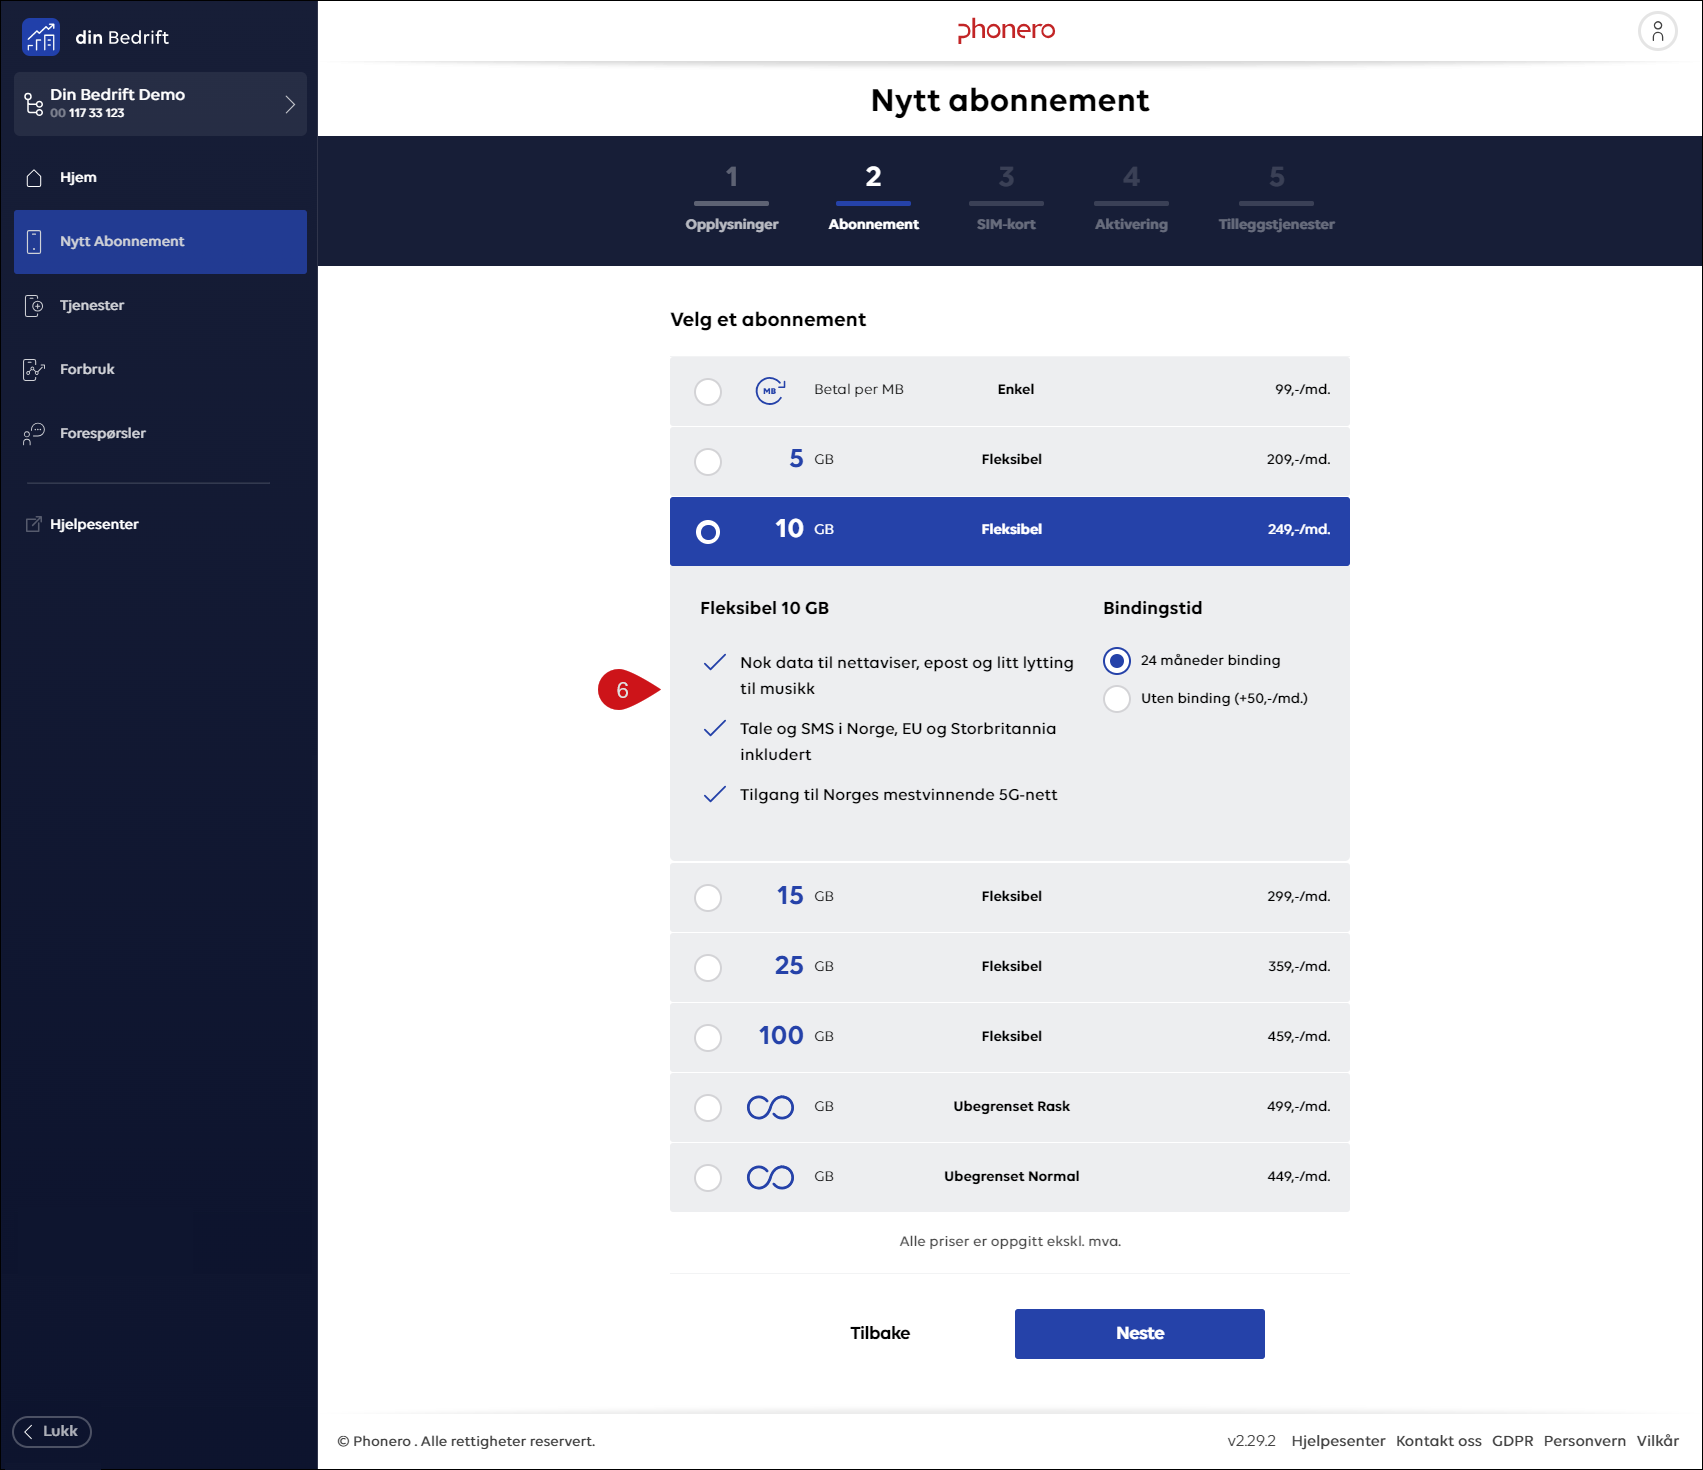Click the Ubegrenset Rask label
The height and width of the screenshot is (1470, 1703).
click(1012, 1107)
